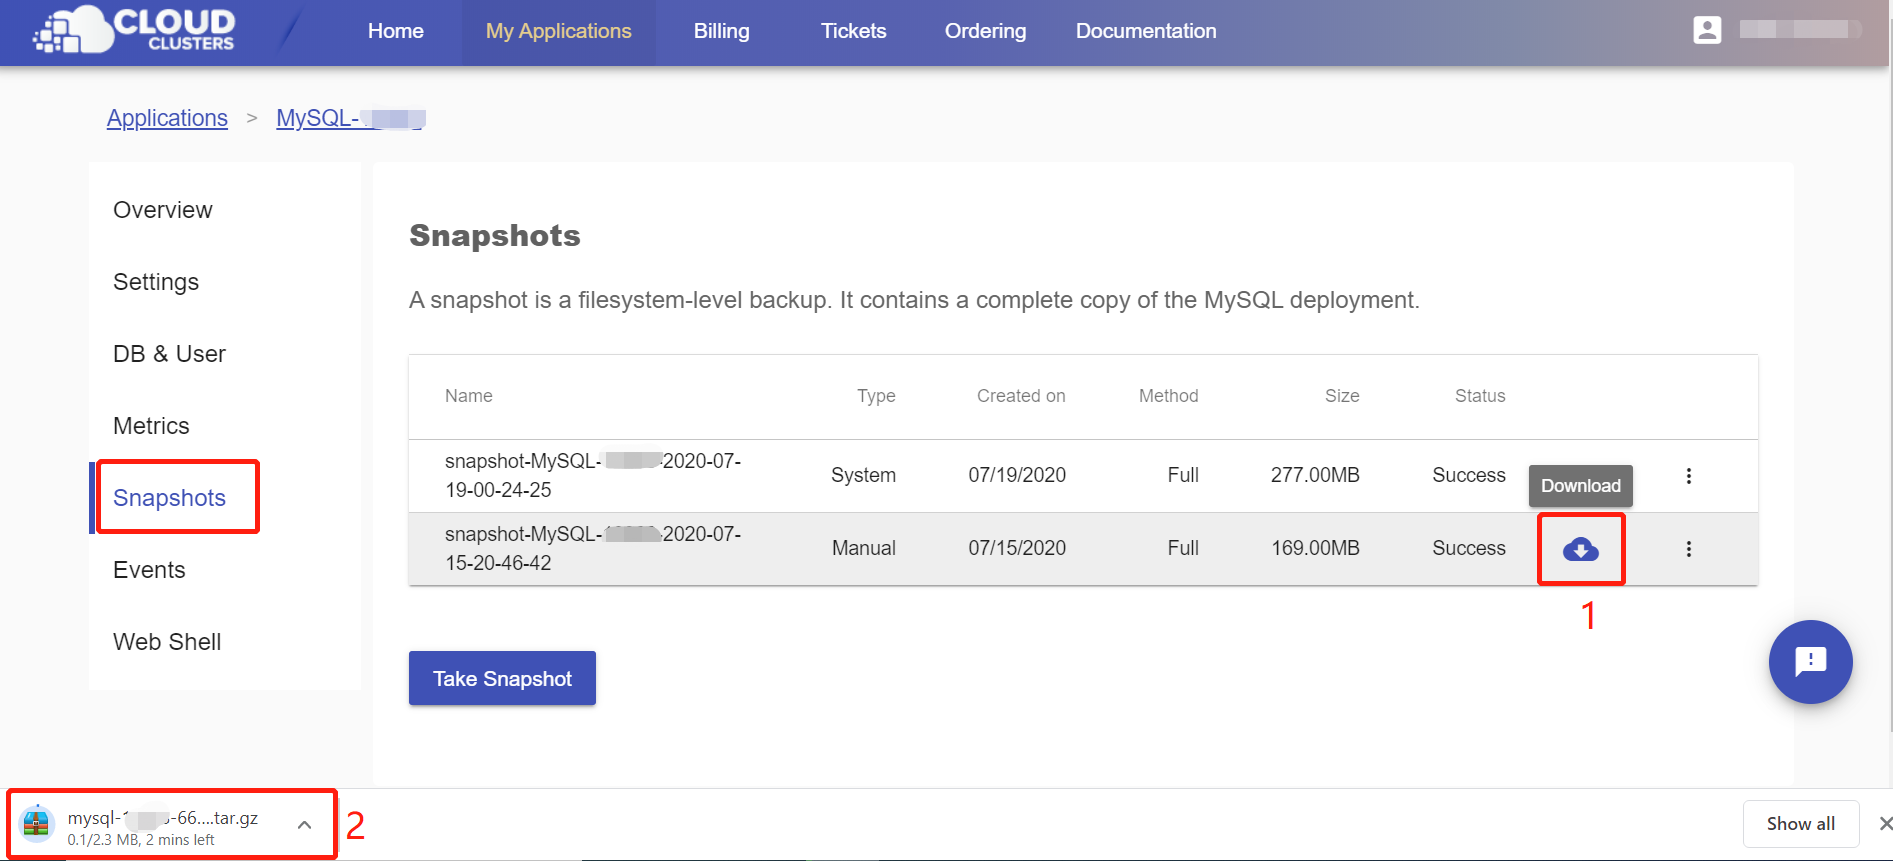Screen dimensions: 1893x861
Task: Click the Name column header
Action: (x=468, y=396)
